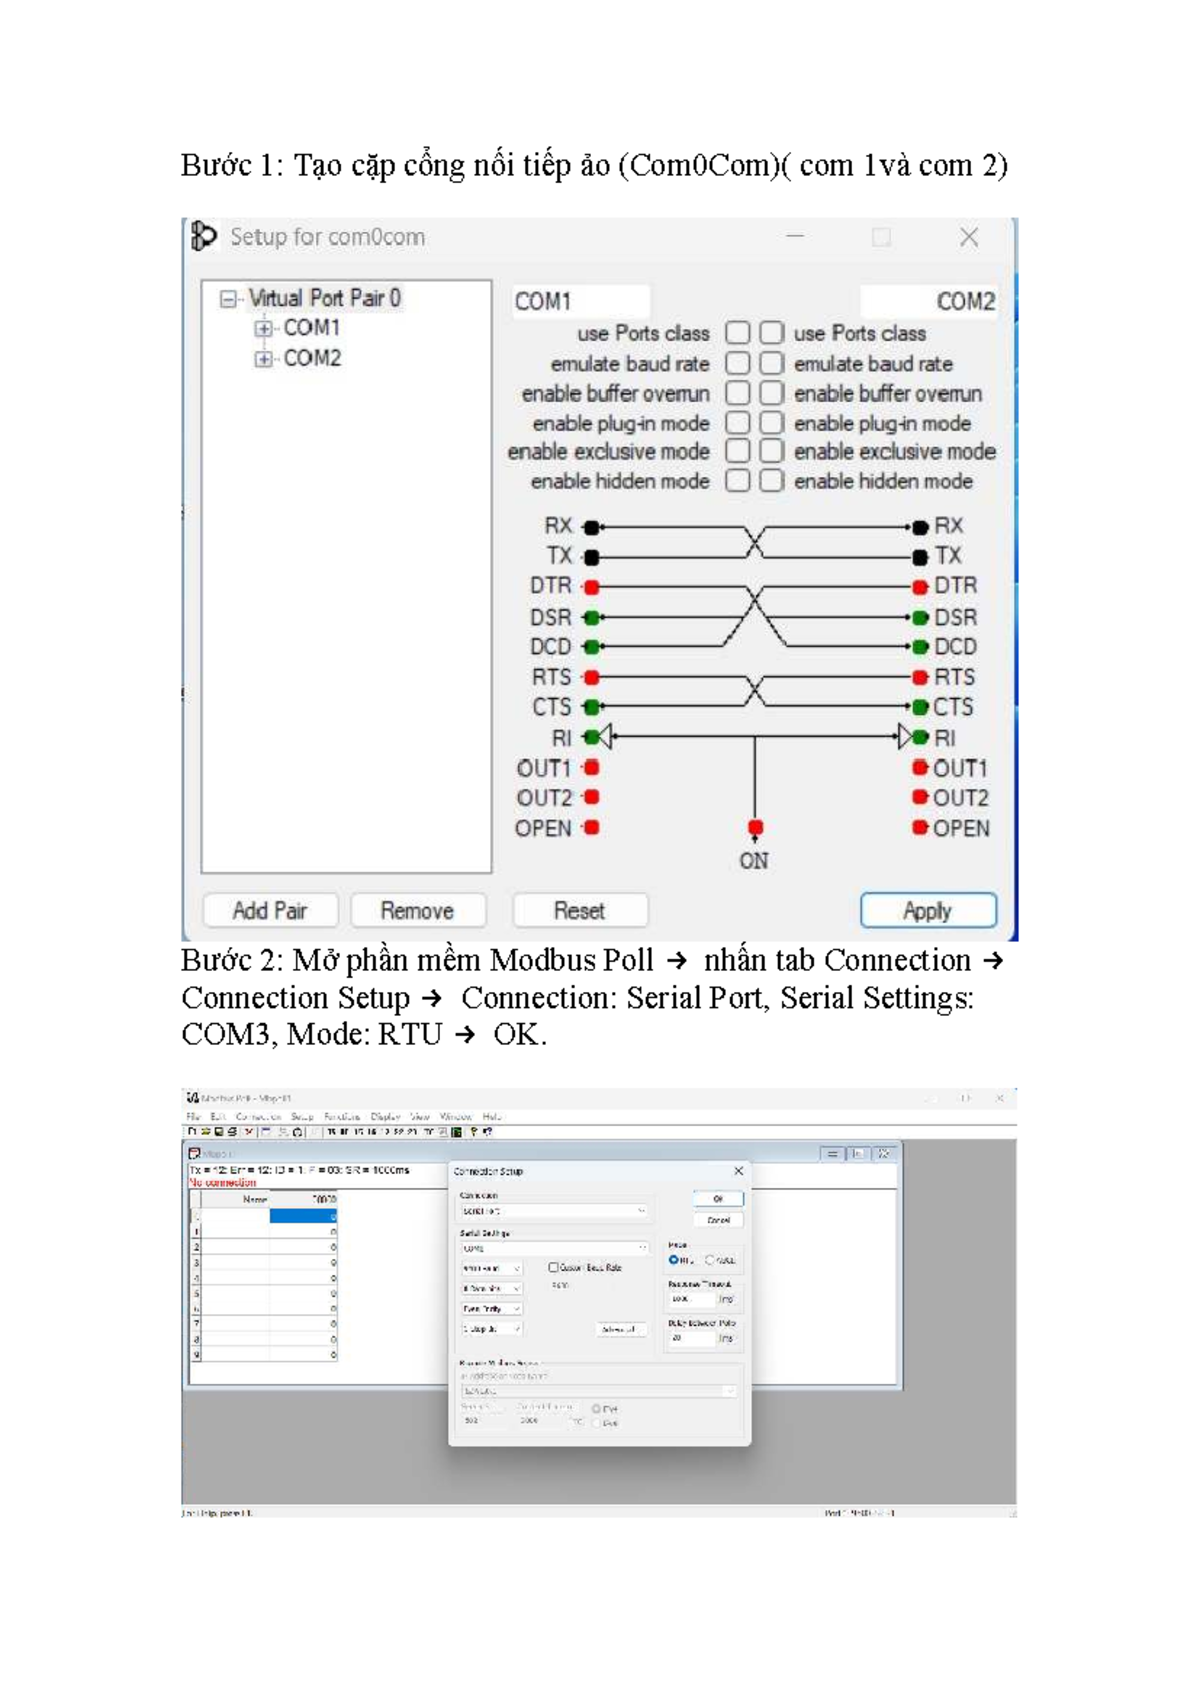Click the COM1 RTS red pin
Image resolution: width=1200 pixels, height=1696 pixels.
(591, 677)
